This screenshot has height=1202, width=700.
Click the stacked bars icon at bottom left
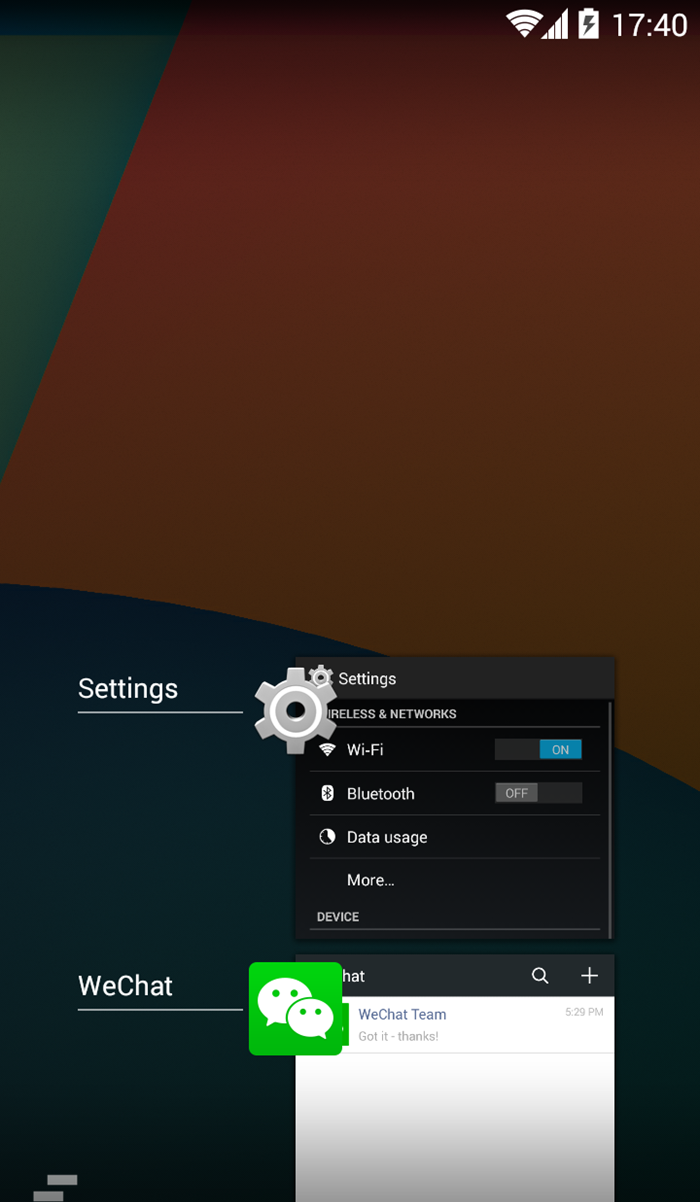[x=55, y=1188]
